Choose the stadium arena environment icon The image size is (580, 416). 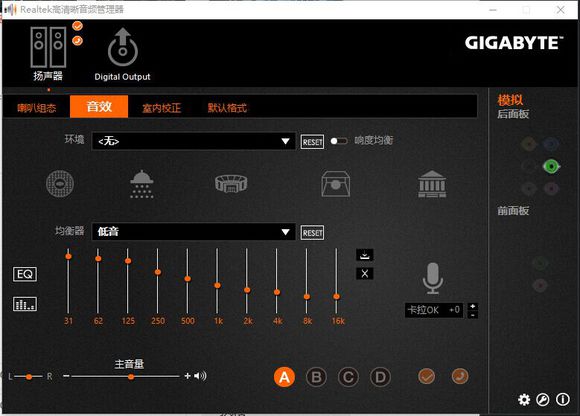(x=231, y=183)
